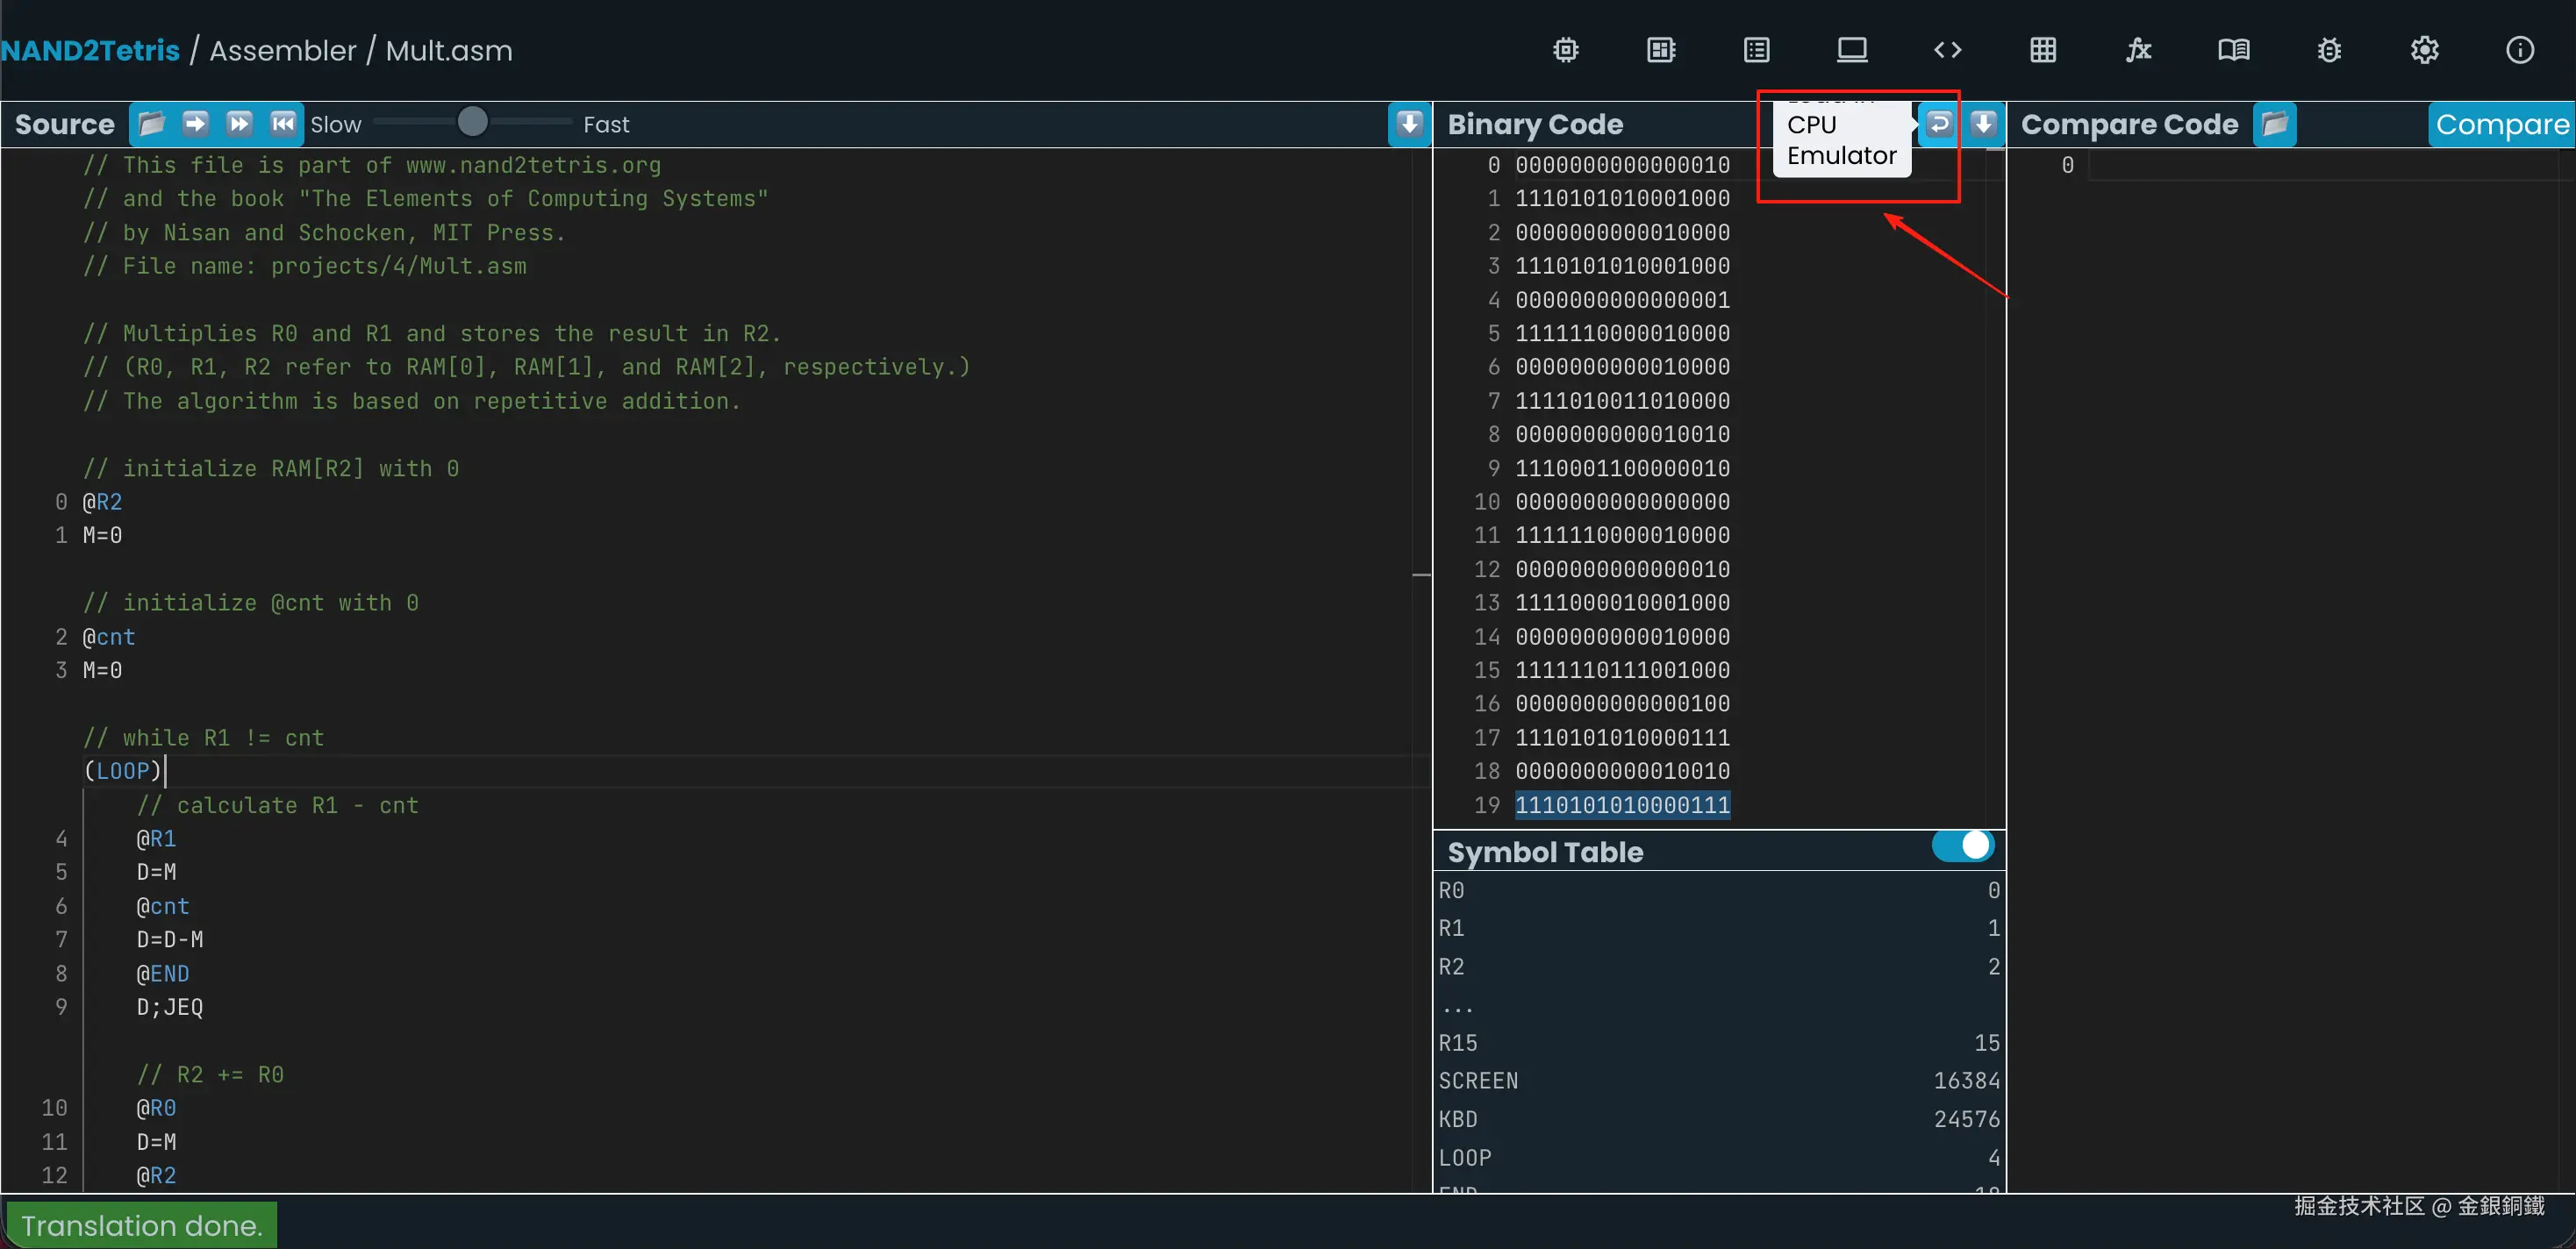
Task: Open the Bitmap Editor grid icon
Action: click(x=2043, y=50)
